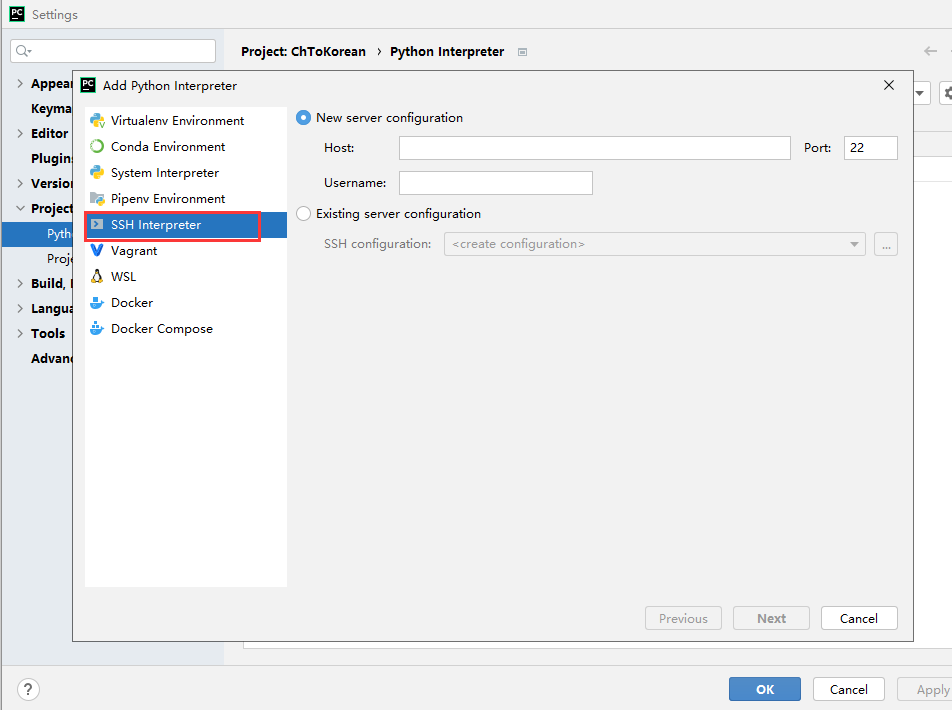Open the Settings help question mark
Image resolution: width=952 pixels, height=710 pixels.
tap(28, 689)
